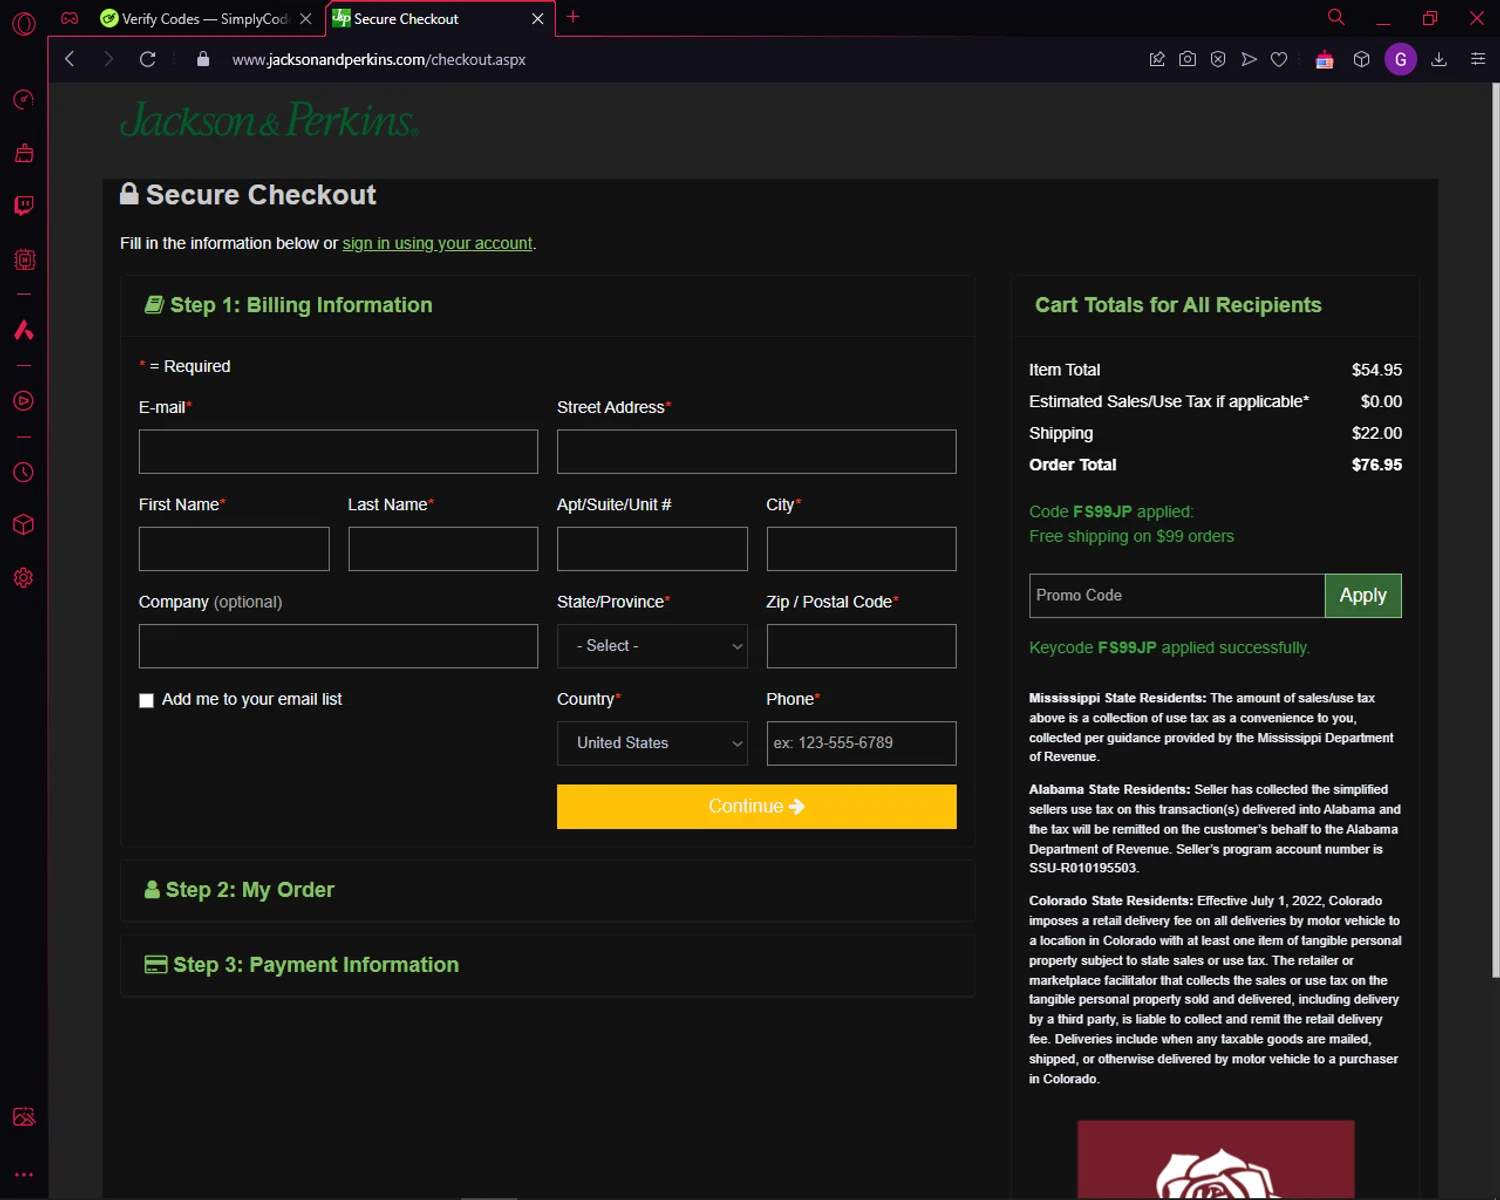This screenshot has width=1500, height=1200.
Task: Open a new tab with the plus button
Action: [x=573, y=17]
